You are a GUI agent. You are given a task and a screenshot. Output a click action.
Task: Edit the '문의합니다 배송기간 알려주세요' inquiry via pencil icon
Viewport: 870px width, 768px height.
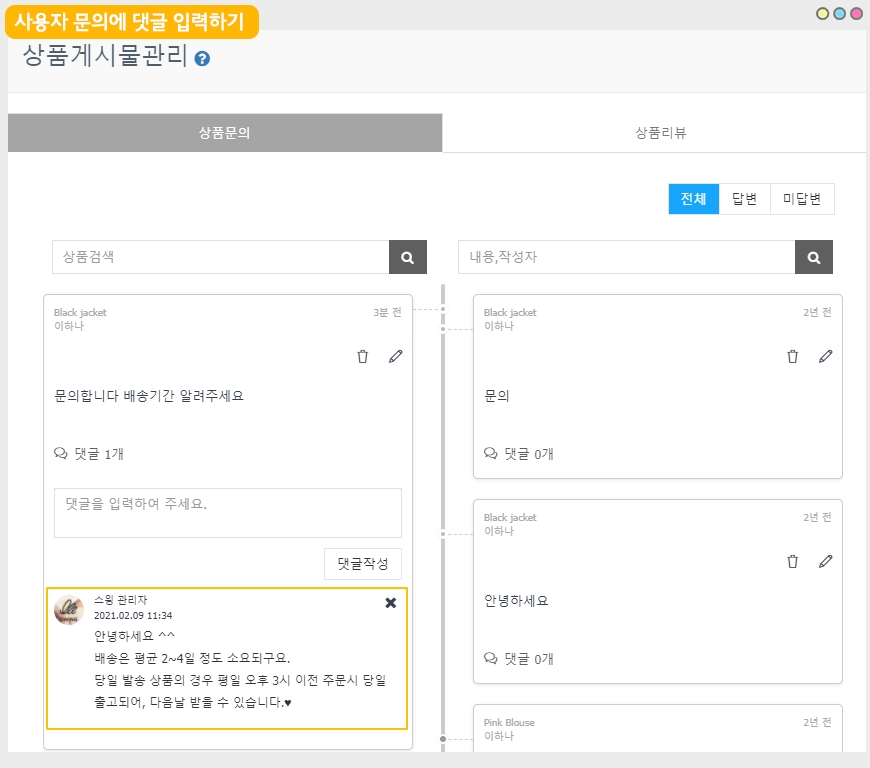tap(396, 356)
